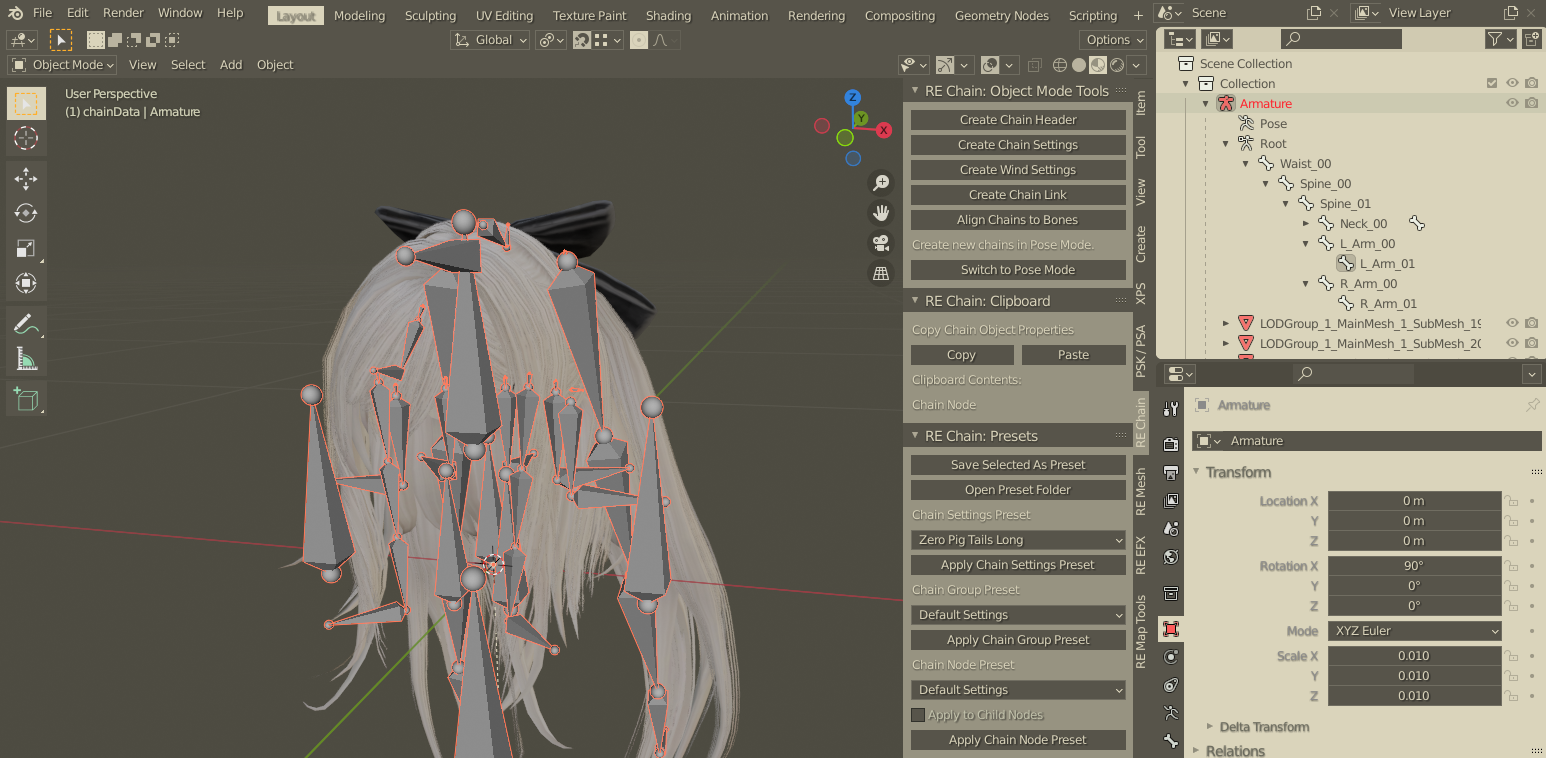Open the viewport Add menu
Viewport: 1546px width, 758px height.
pos(231,65)
